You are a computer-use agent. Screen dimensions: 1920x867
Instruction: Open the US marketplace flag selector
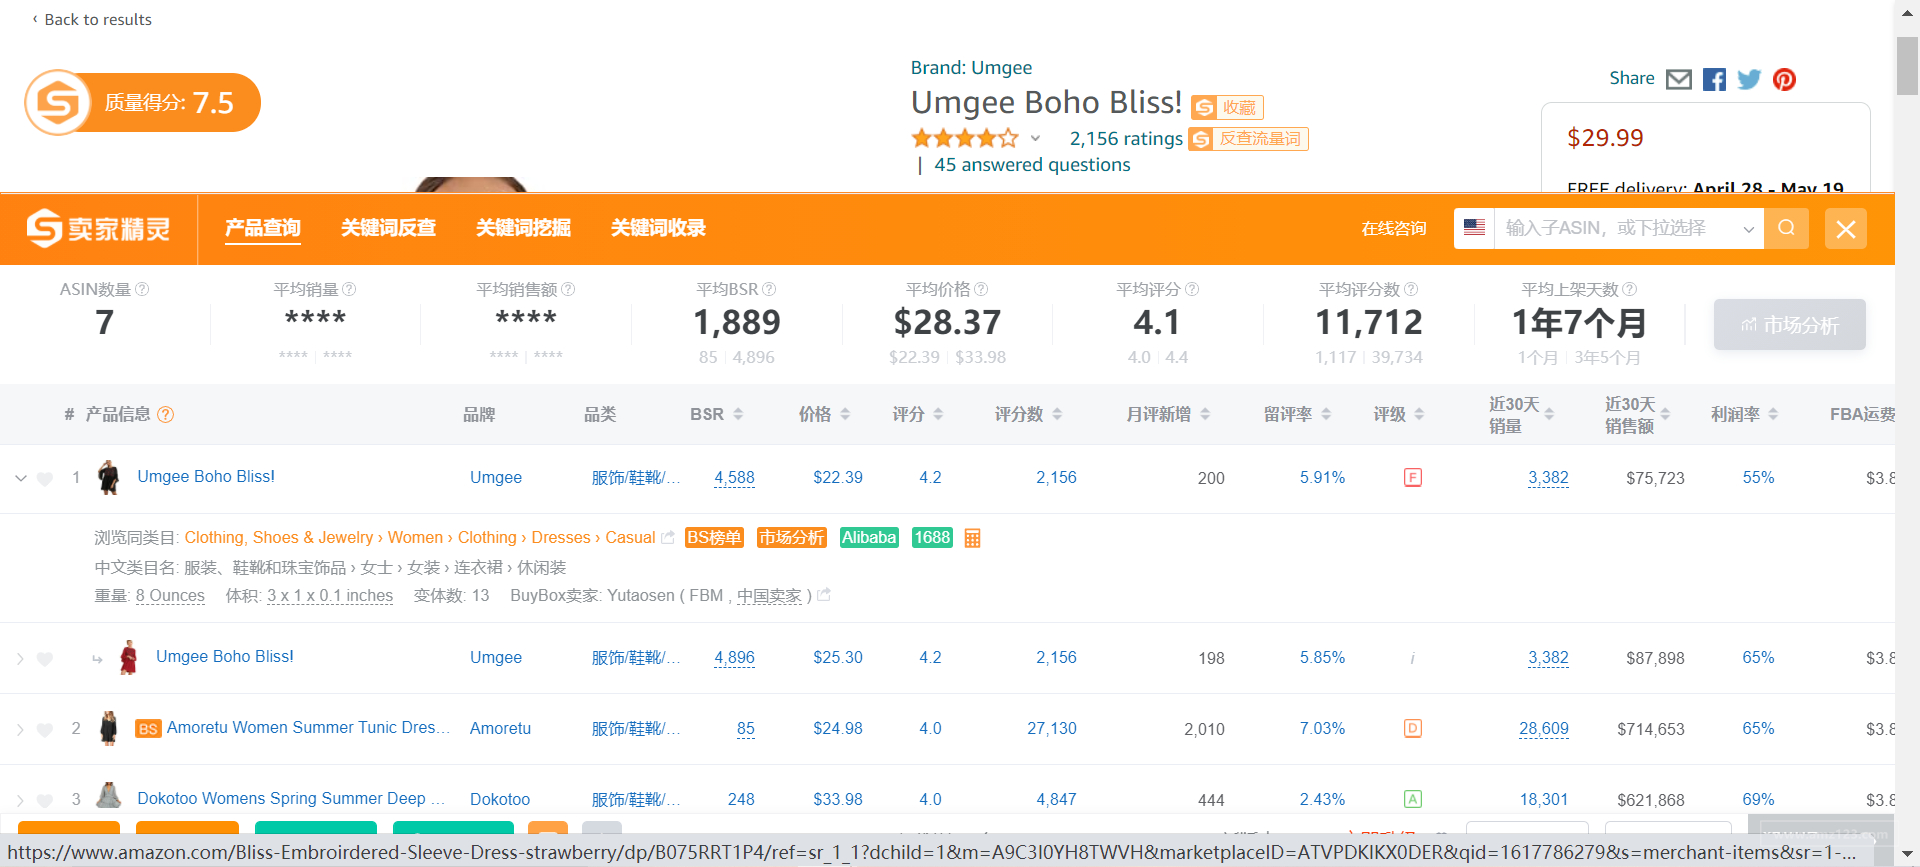(x=1474, y=228)
